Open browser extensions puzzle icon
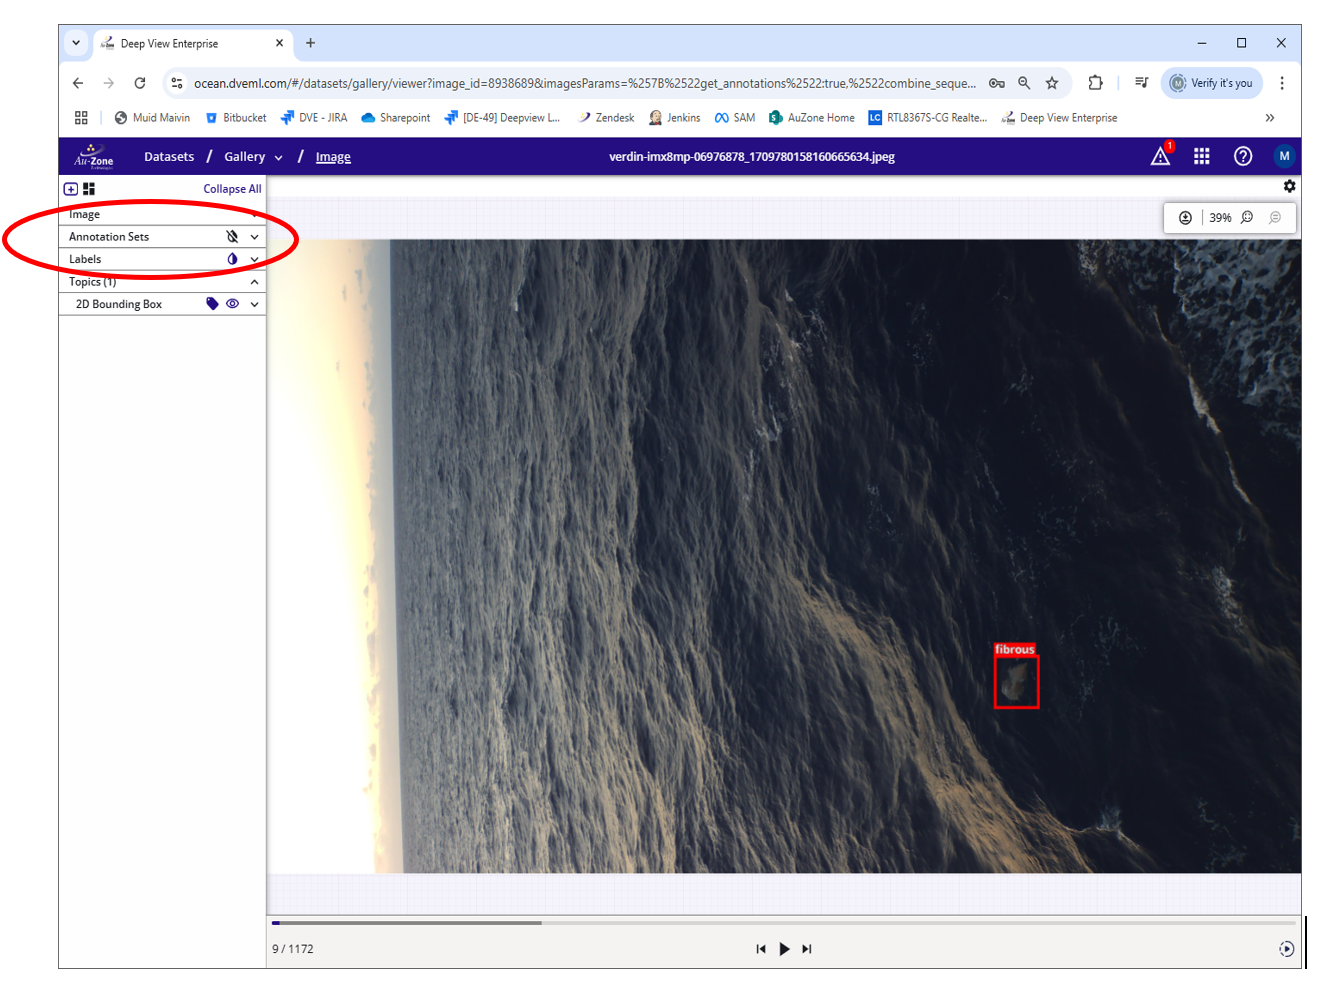1331x996 pixels. pyautogui.click(x=1096, y=83)
